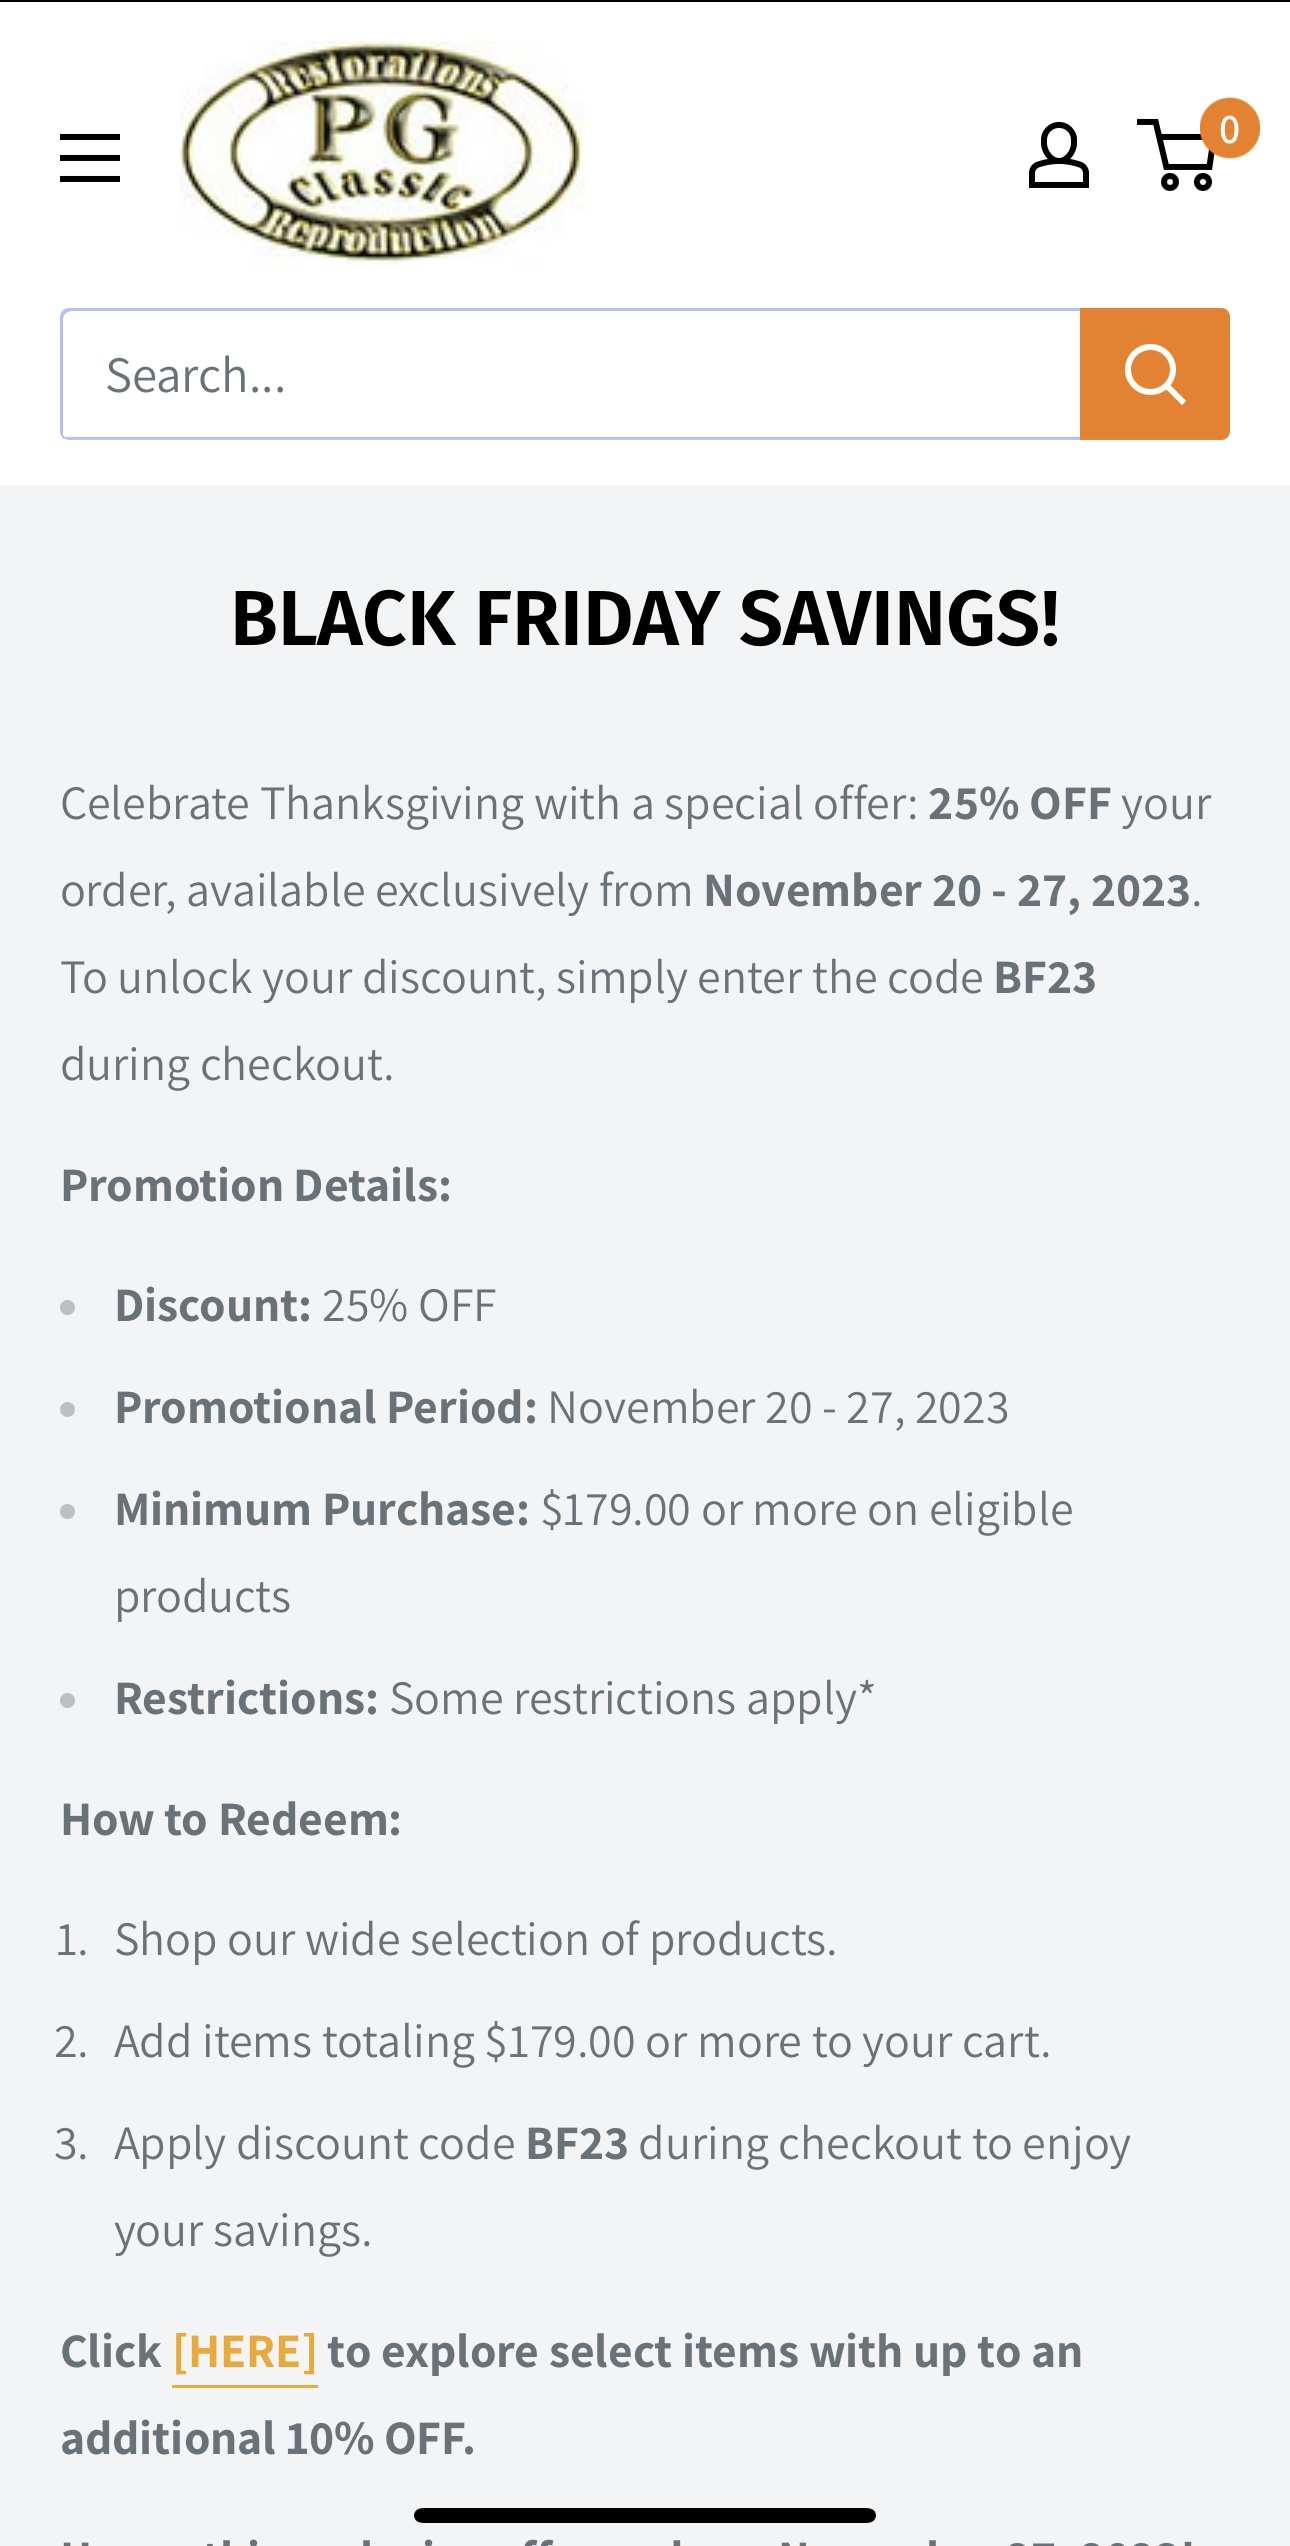Click step 1 'Shop our wide selection'
1290x2546 pixels.
pos(475,1940)
